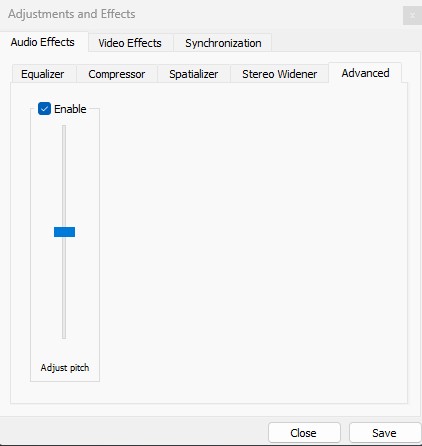
Task: Open the Equalizer sub-tab
Action: point(43,74)
